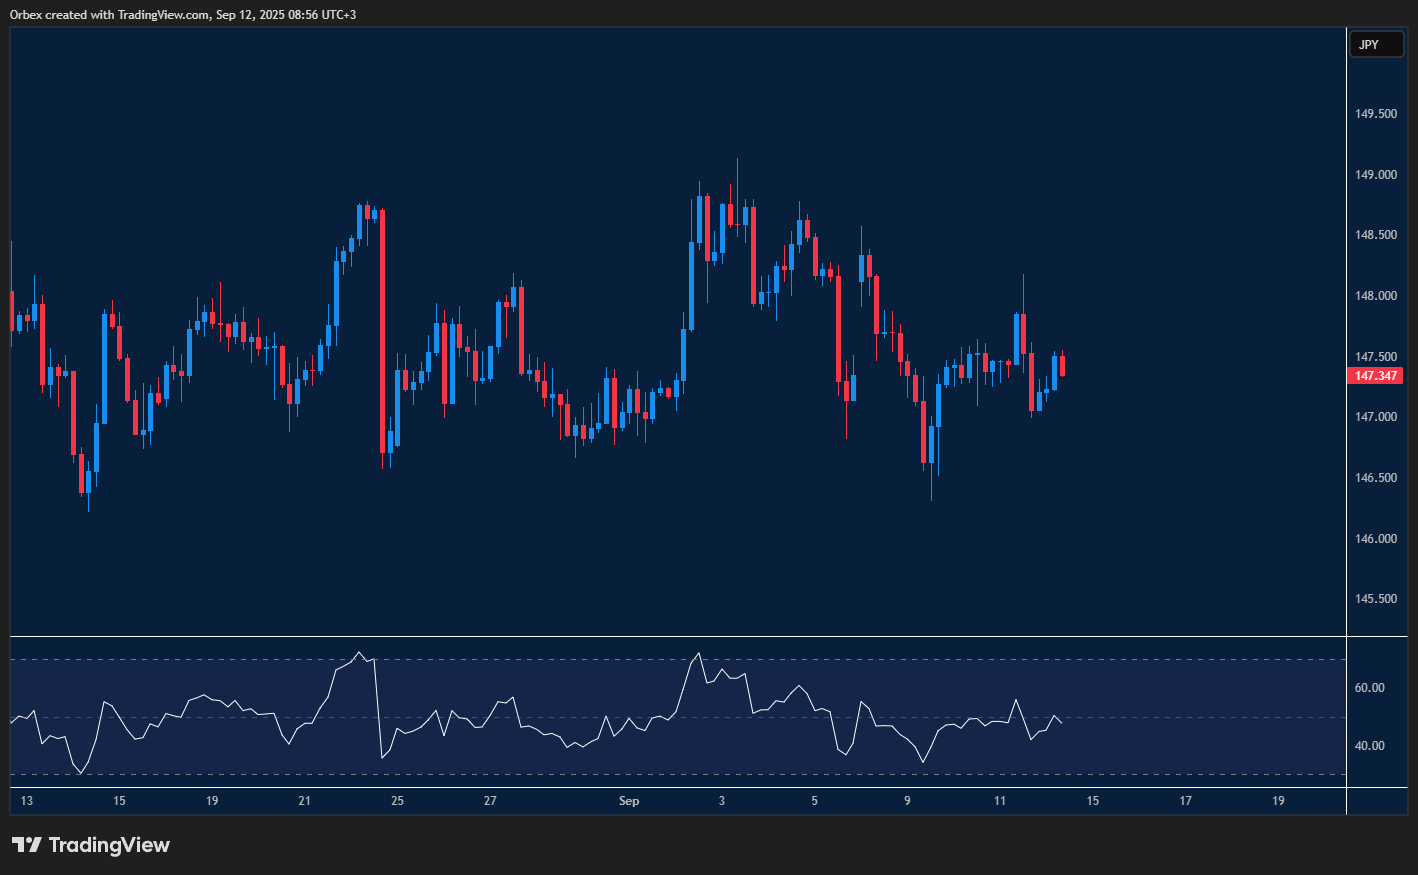Click the Orbex TradingView.com header caption
The height and width of the screenshot is (875, 1418).
click(183, 15)
